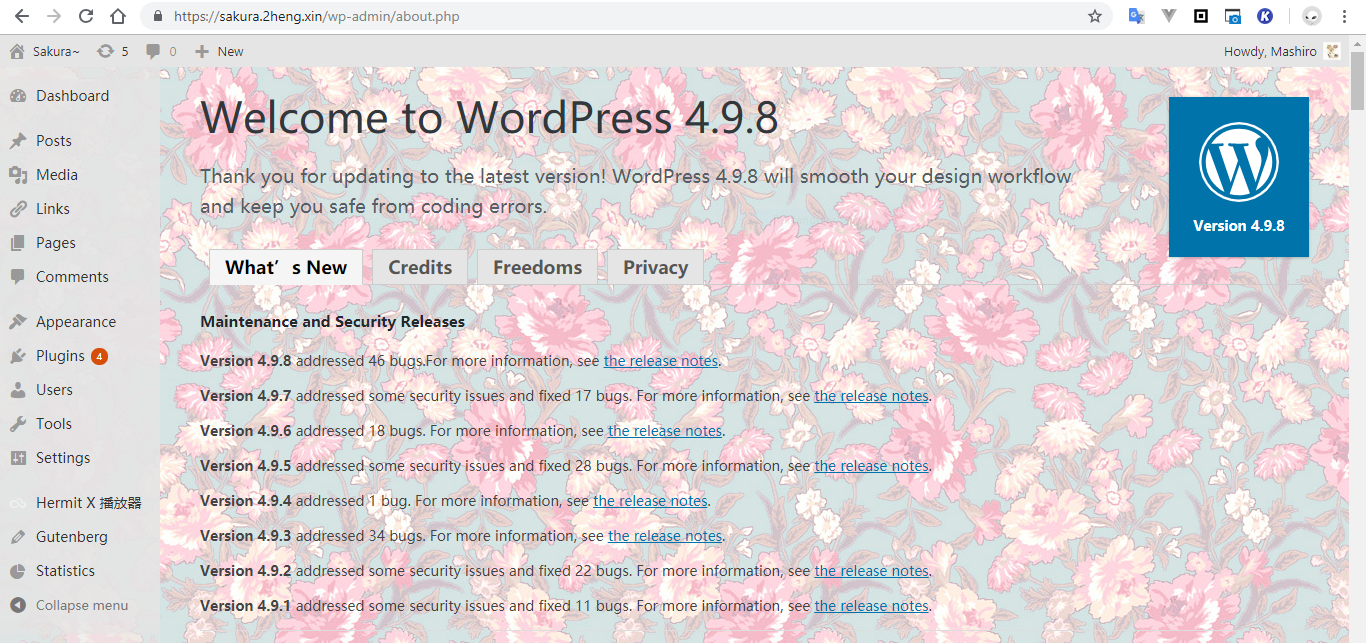Image resolution: width=1366 pixels, height=643 pixels.
Task: Open the Settings menu item
Action: pos(80,458)
